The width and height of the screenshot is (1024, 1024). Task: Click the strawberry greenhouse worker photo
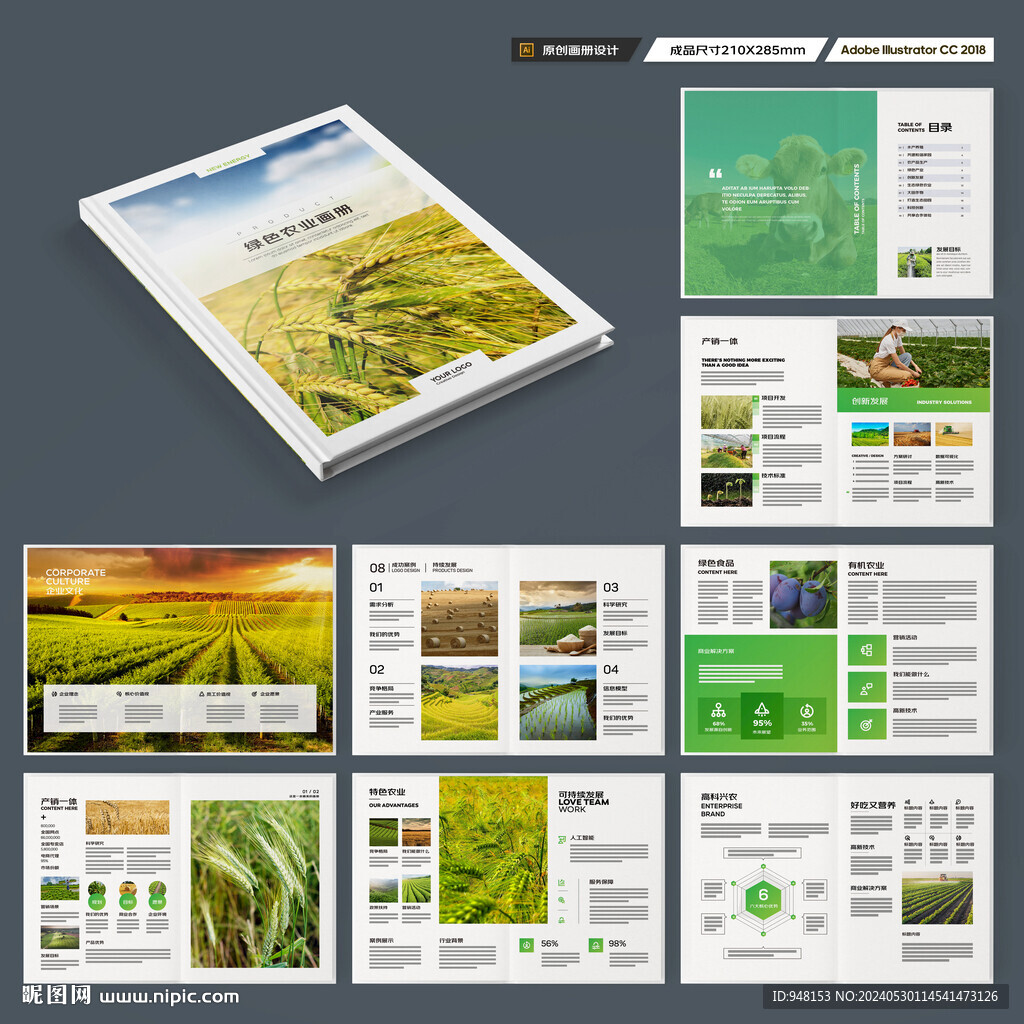(x=913, y=353)
